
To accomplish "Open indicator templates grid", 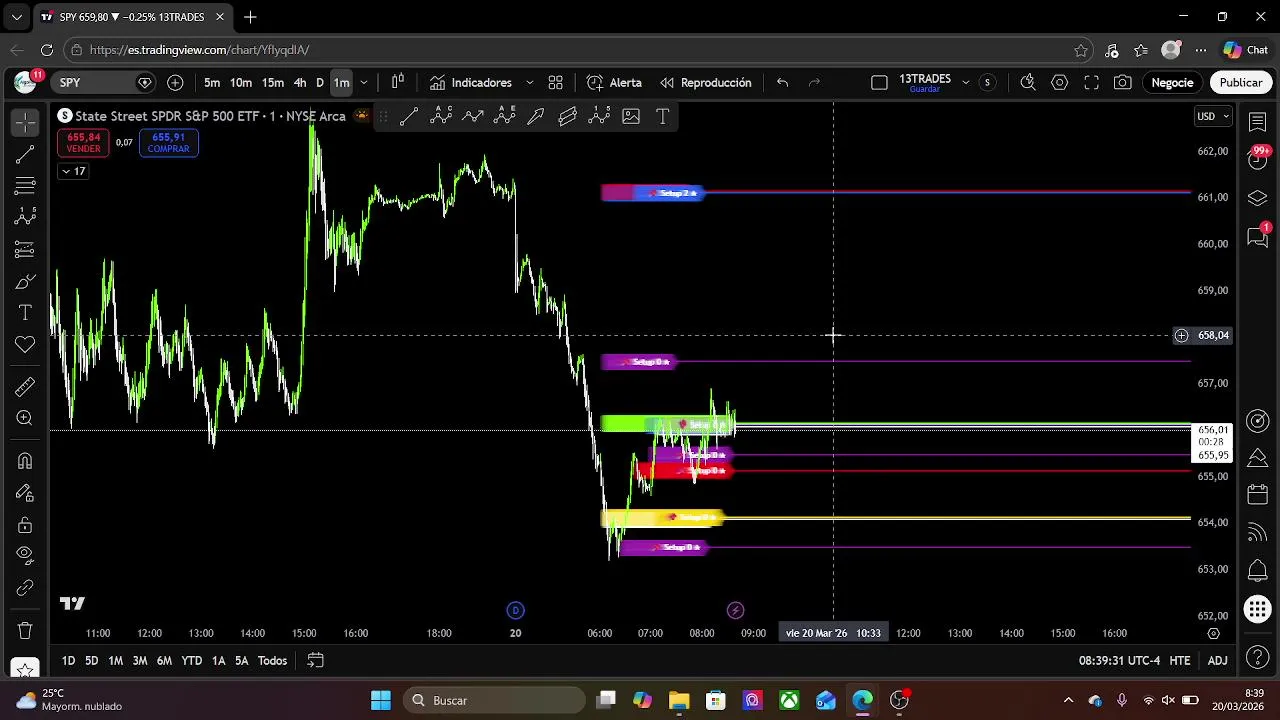I will [x=555, y=82].
